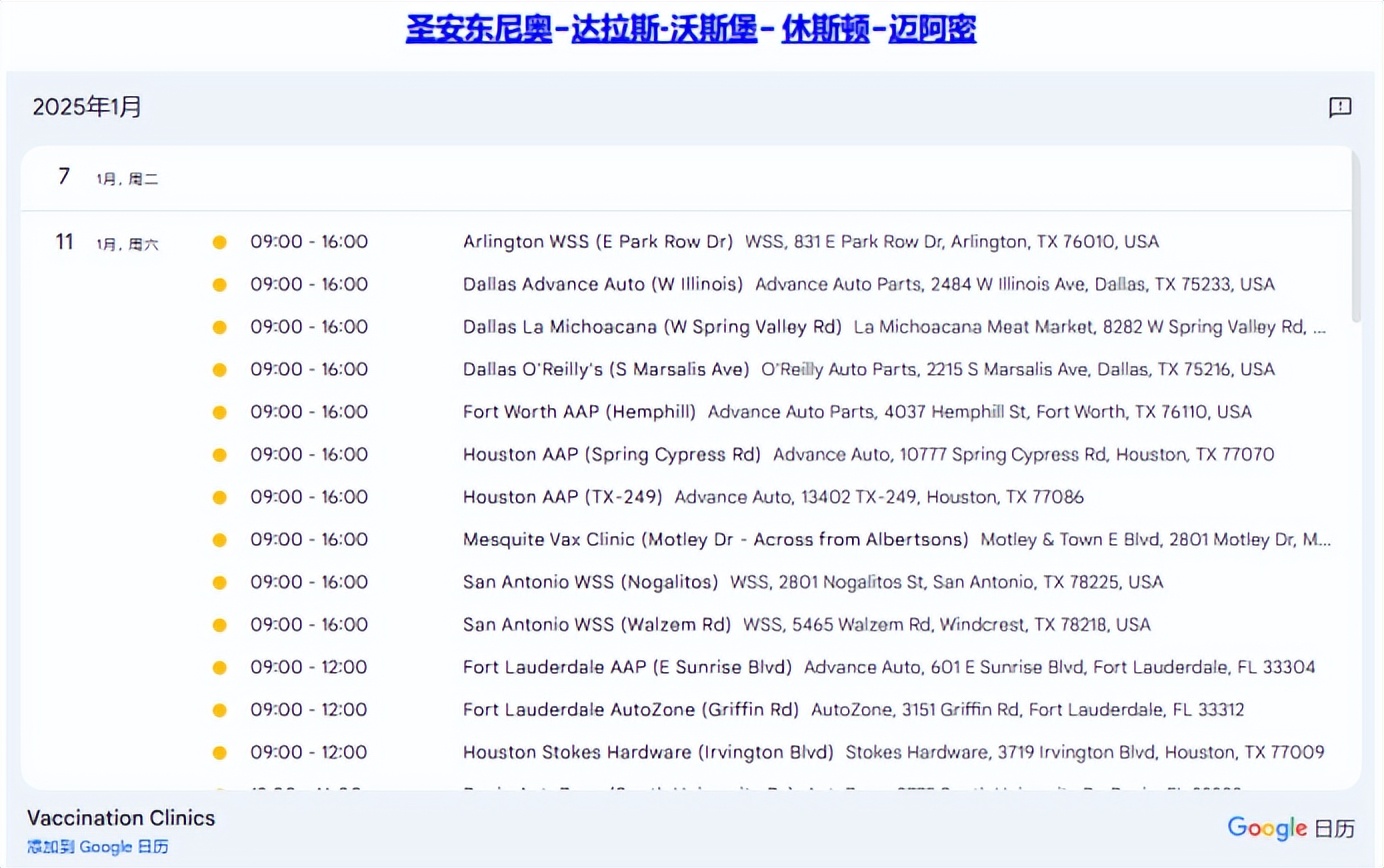This screenshot has width=1384, height=868.
Task: Select the date 11 1月, 周六 label
Action: pos(107,243)
